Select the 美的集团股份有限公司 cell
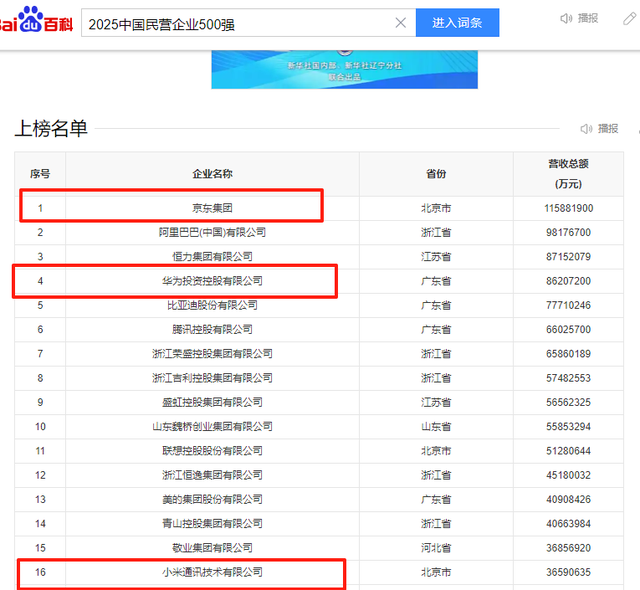 click(x=212, y=499)
